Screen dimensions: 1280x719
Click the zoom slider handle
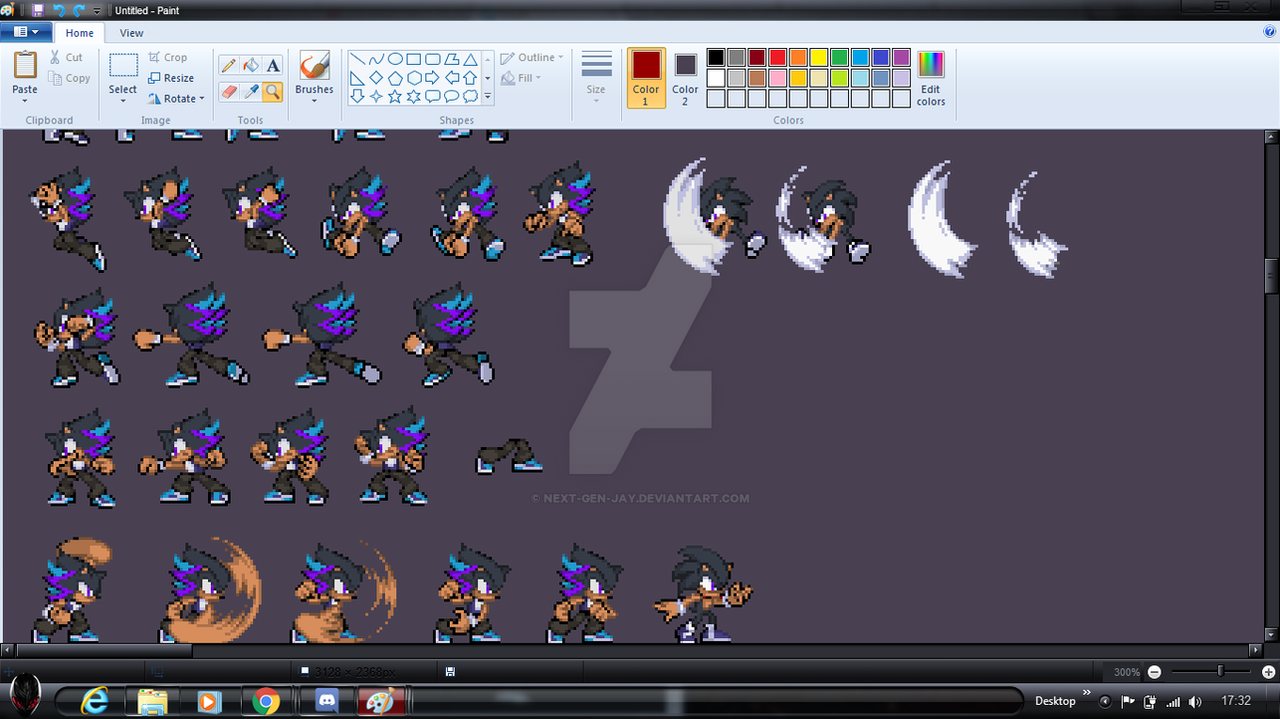coord(1220,672)
